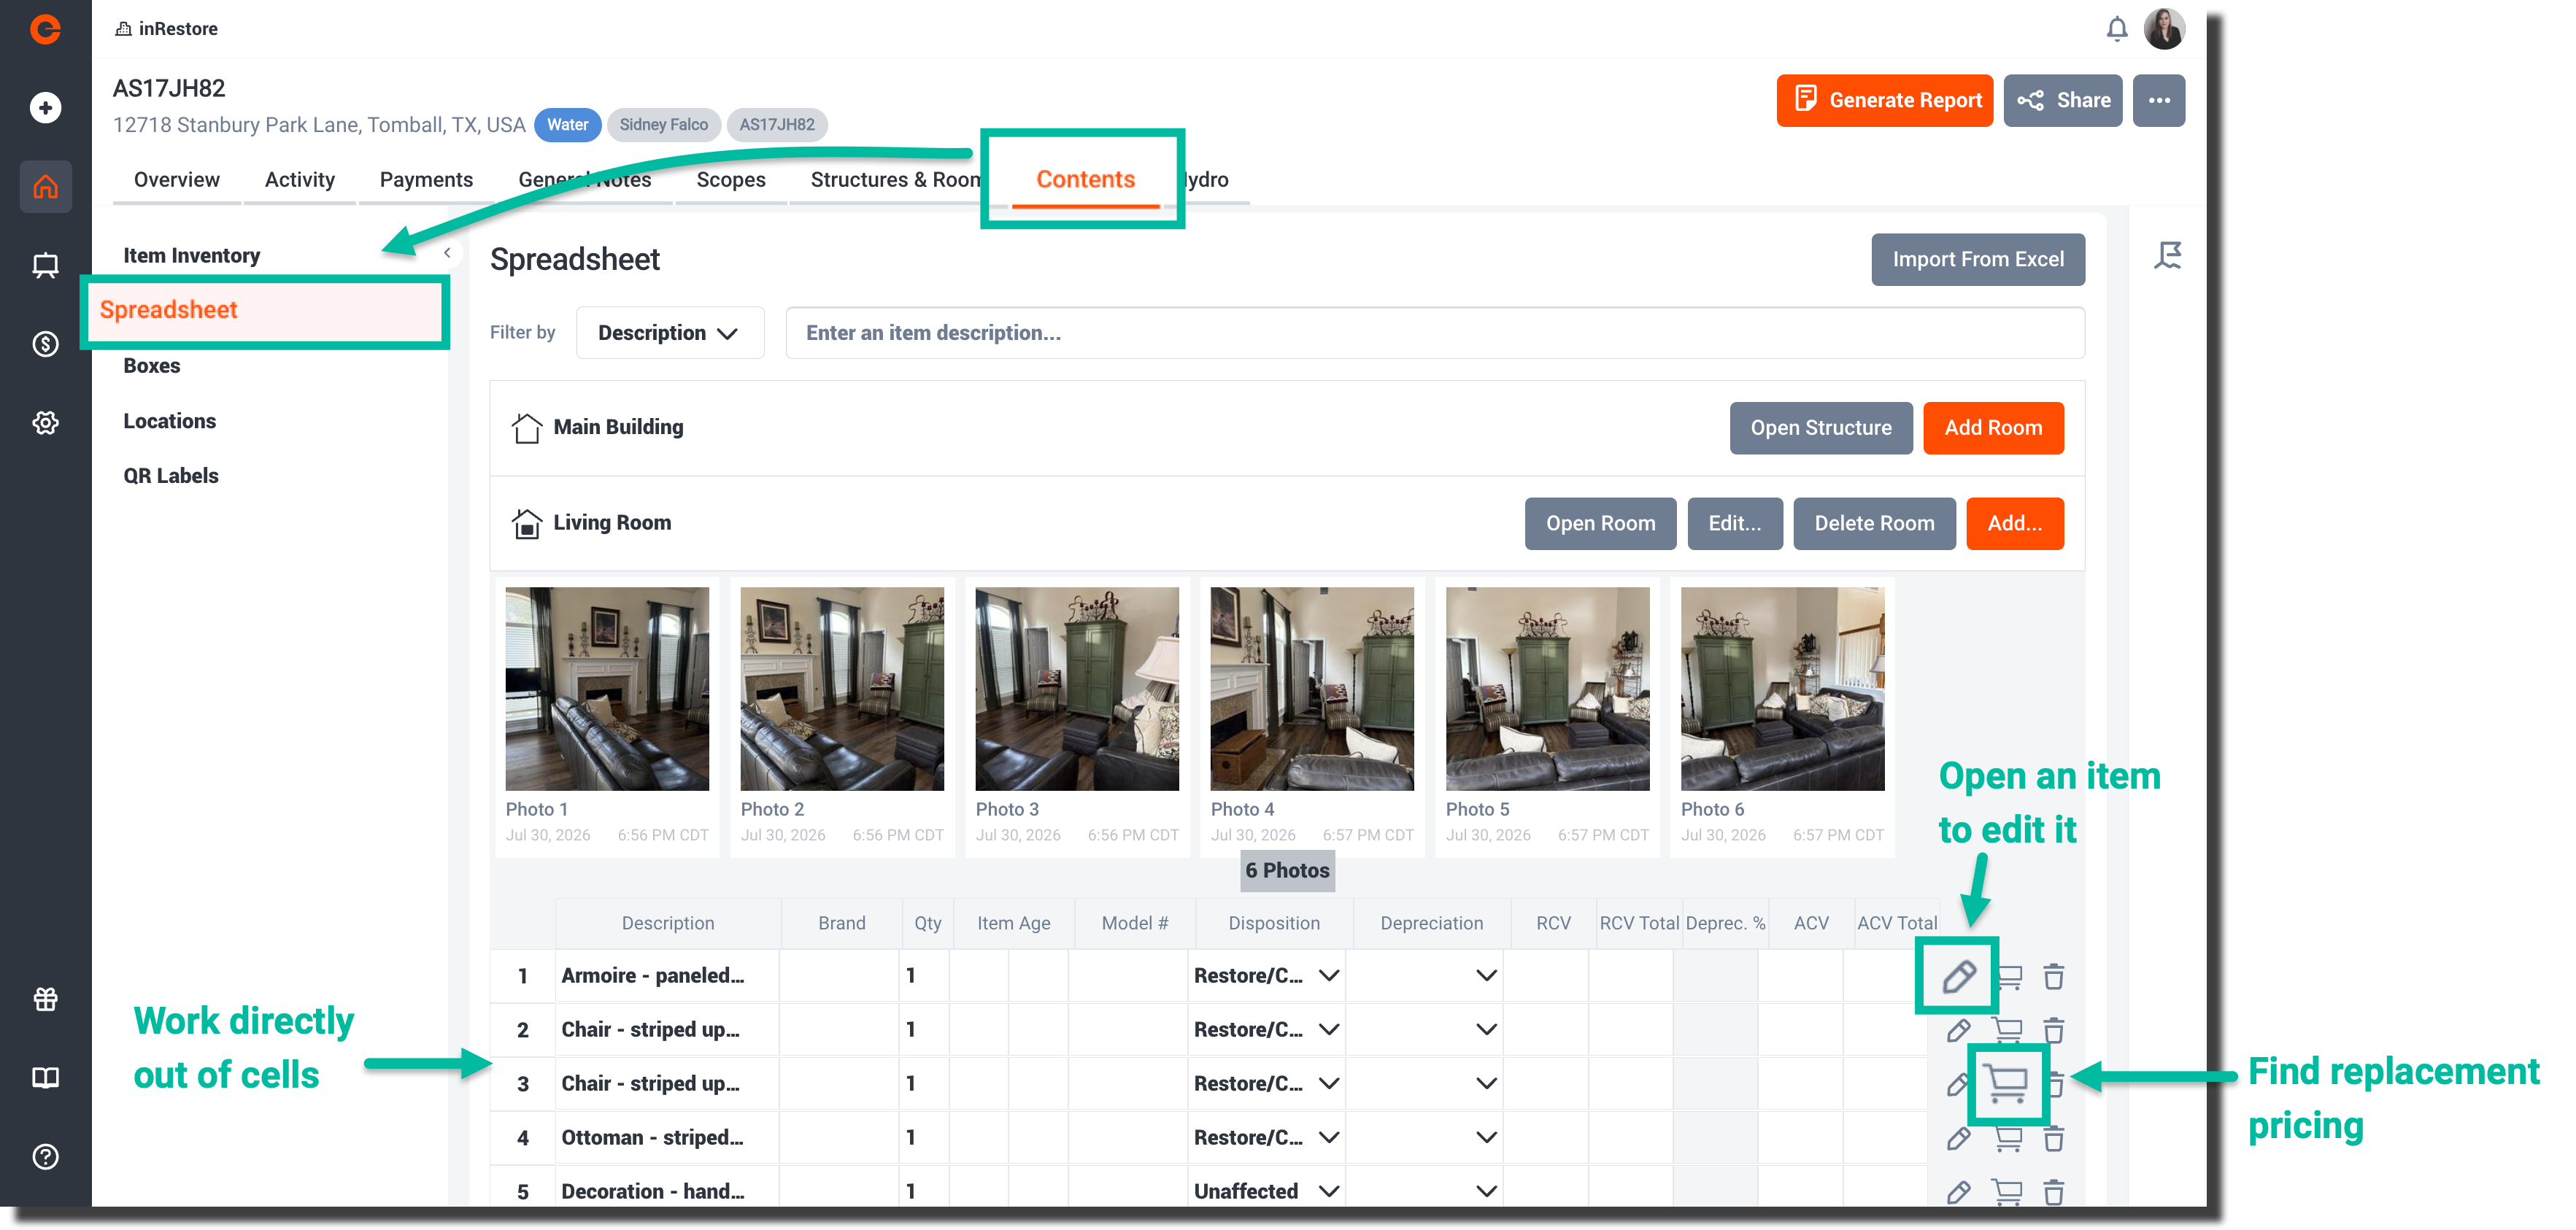This screenshot has width=2576, height=1230.
Task: Collapse the Item Inventory side panel
Action: (447, 253)
